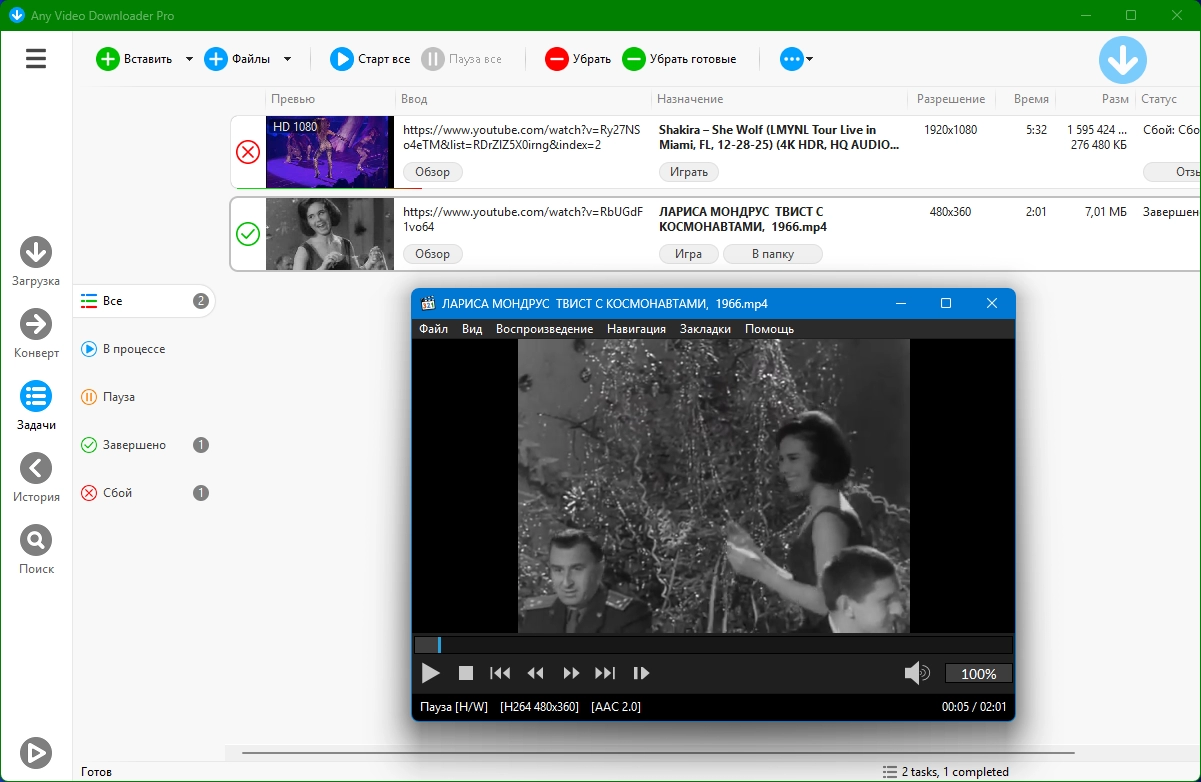Screen dimensions: 1201x782
Task: Click the Shakira HD 1080 video thumbnail
Action: pyautogui.click(x=330, y=152)
